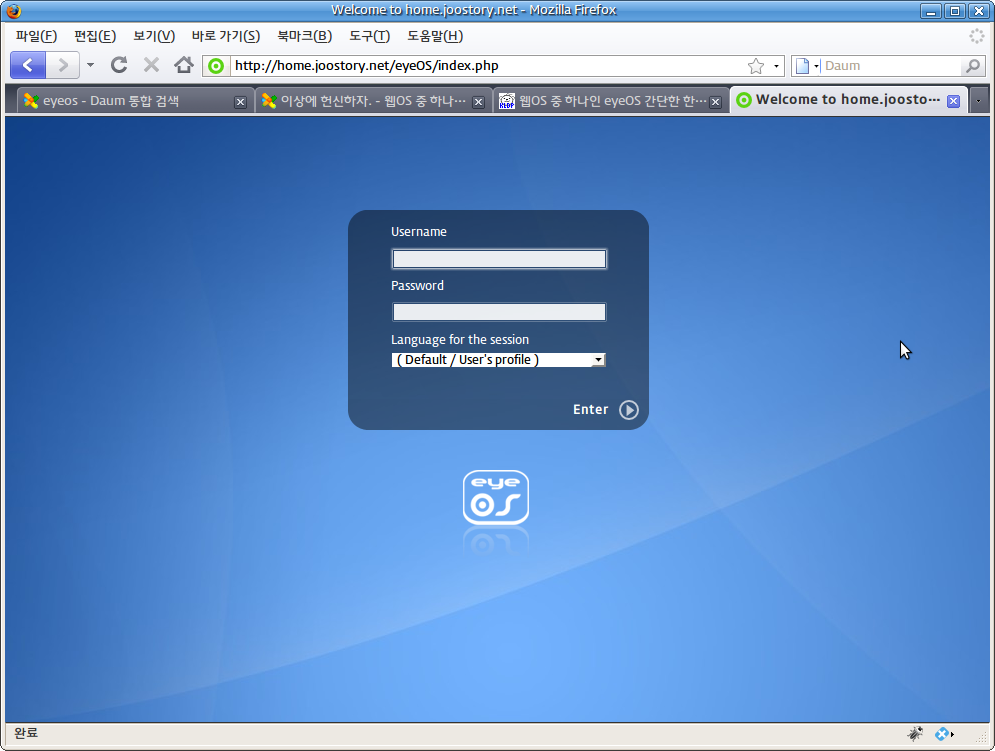Image resolution: width=995 pixels, height=751 pixels.
Task: Click the circular play arrow next to Enter
Action: (629, 410)
